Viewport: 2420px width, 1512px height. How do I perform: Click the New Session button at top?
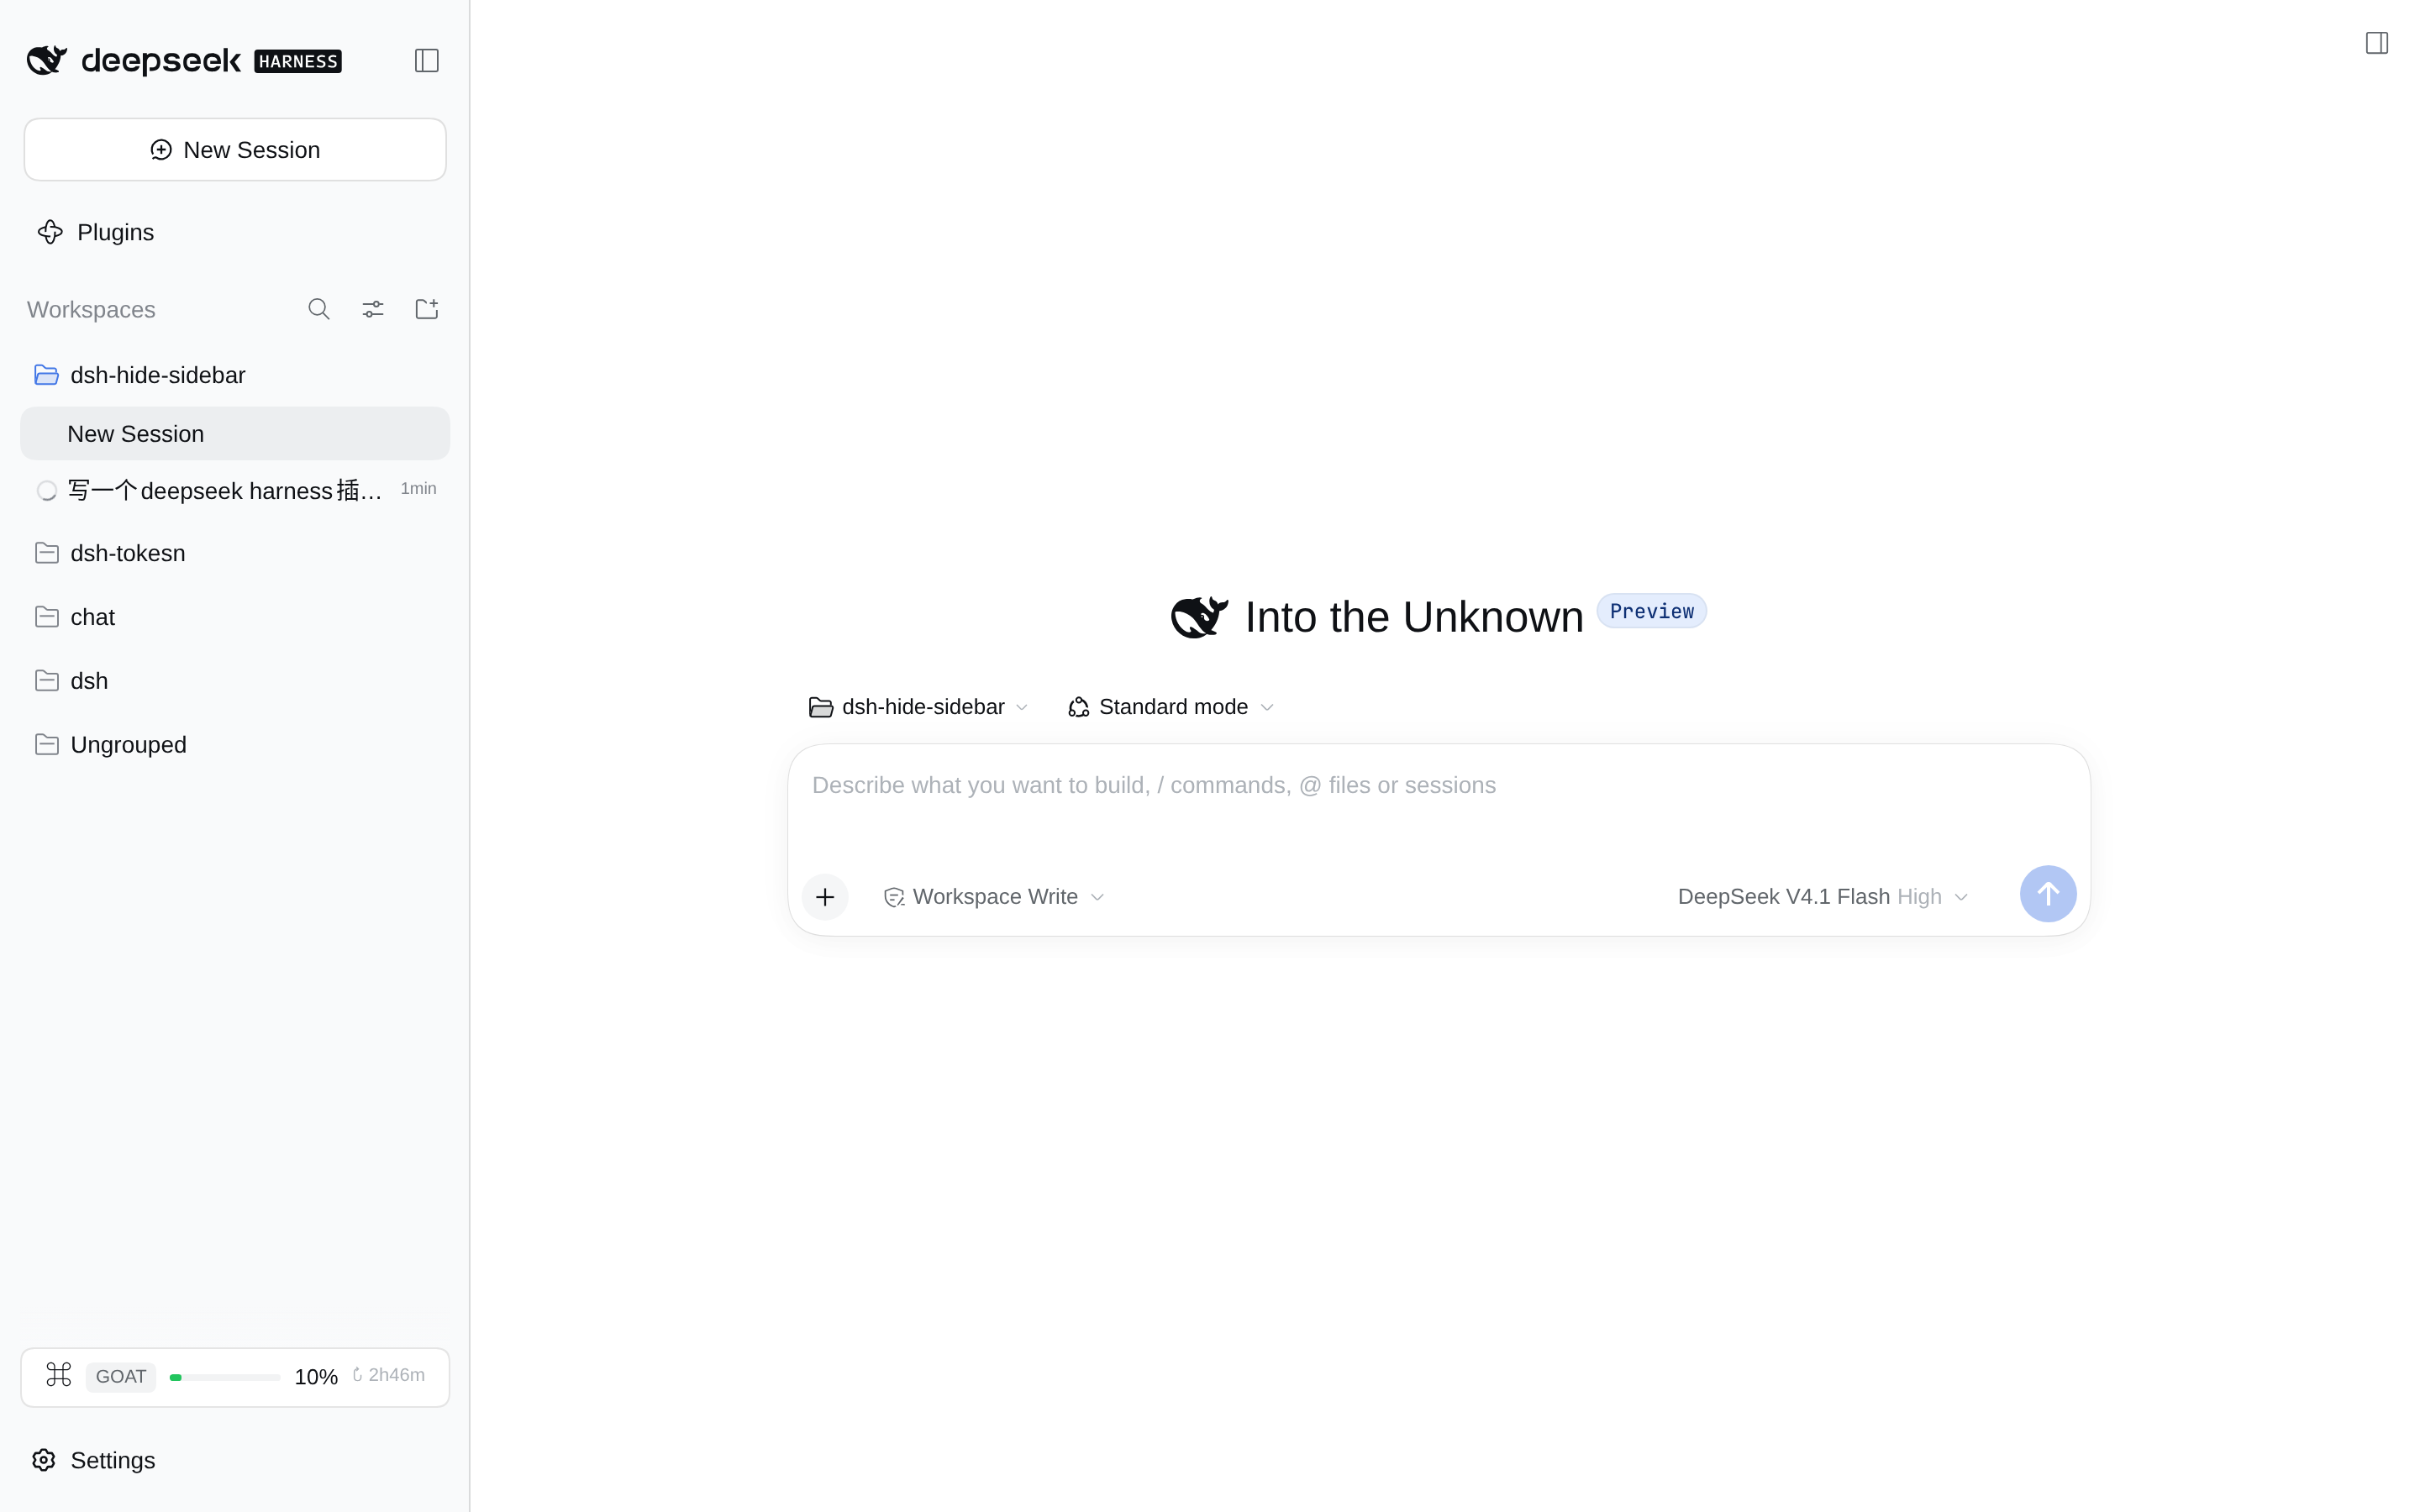(235, 150)
